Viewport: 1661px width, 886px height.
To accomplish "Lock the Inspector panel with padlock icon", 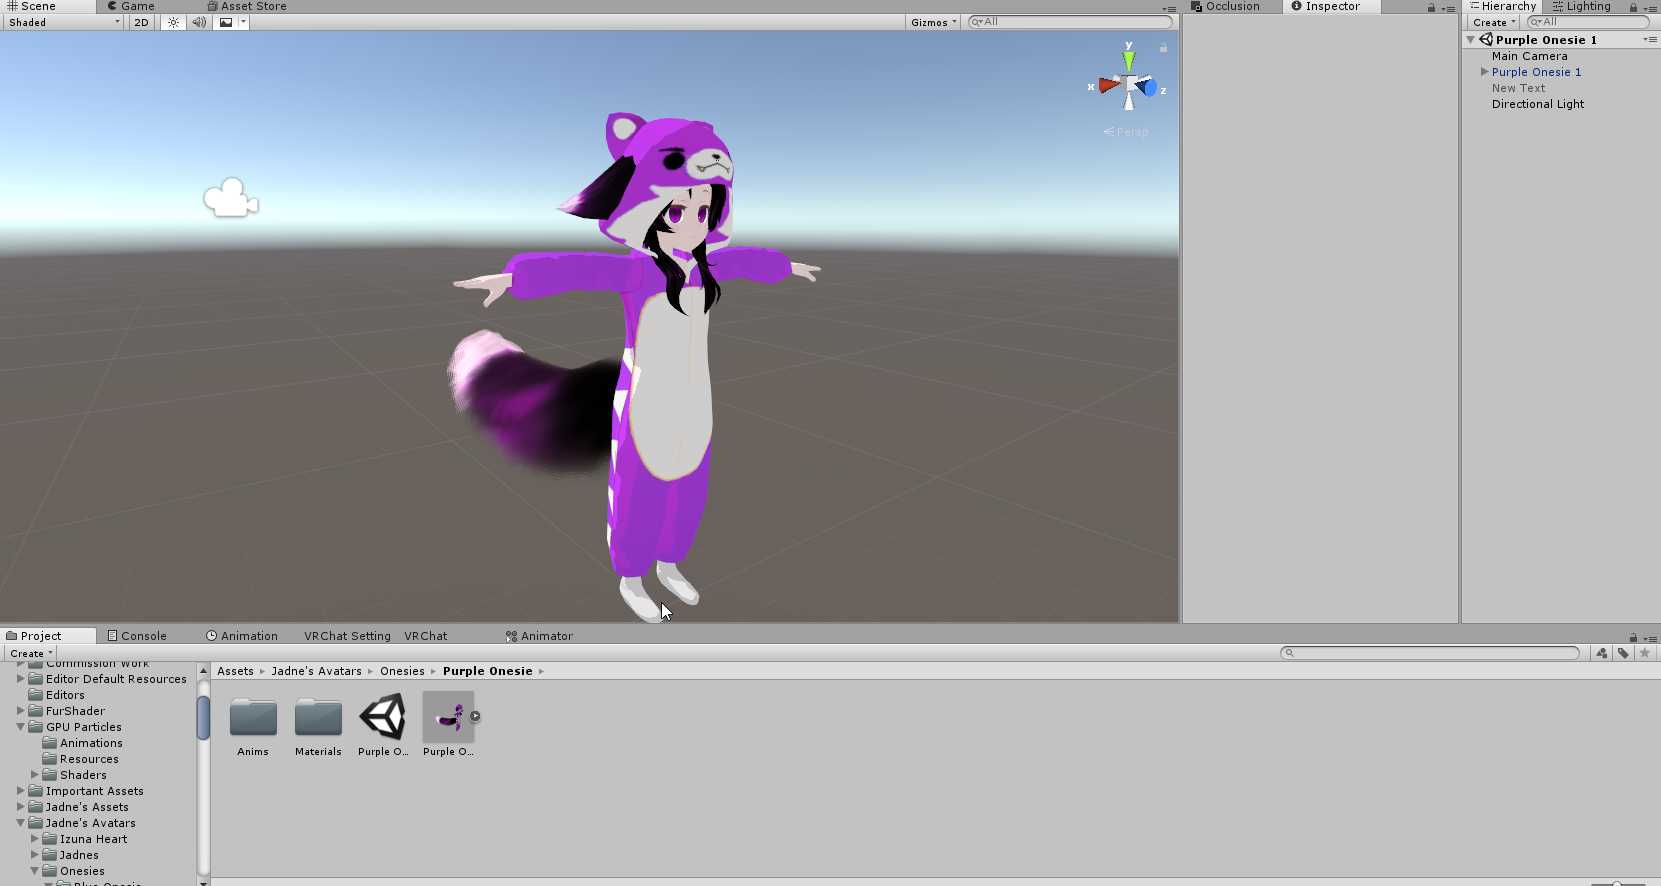I will tap(1431, 8).
